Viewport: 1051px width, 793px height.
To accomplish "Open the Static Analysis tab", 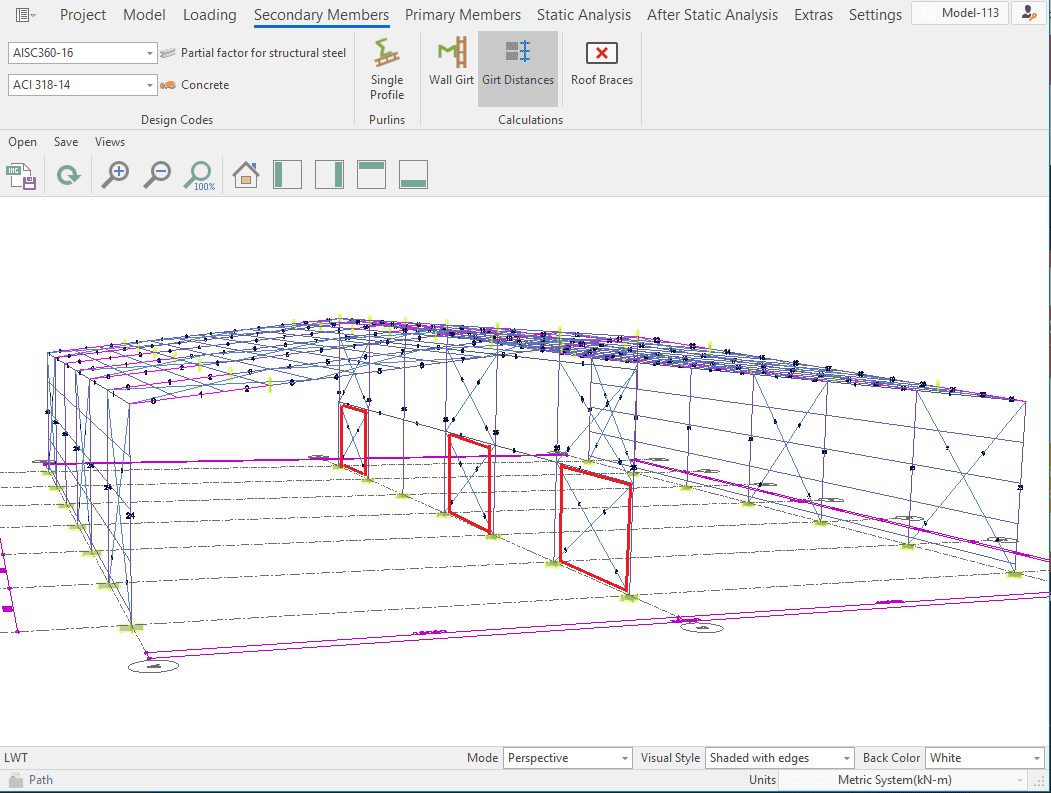I will (583, 15).
